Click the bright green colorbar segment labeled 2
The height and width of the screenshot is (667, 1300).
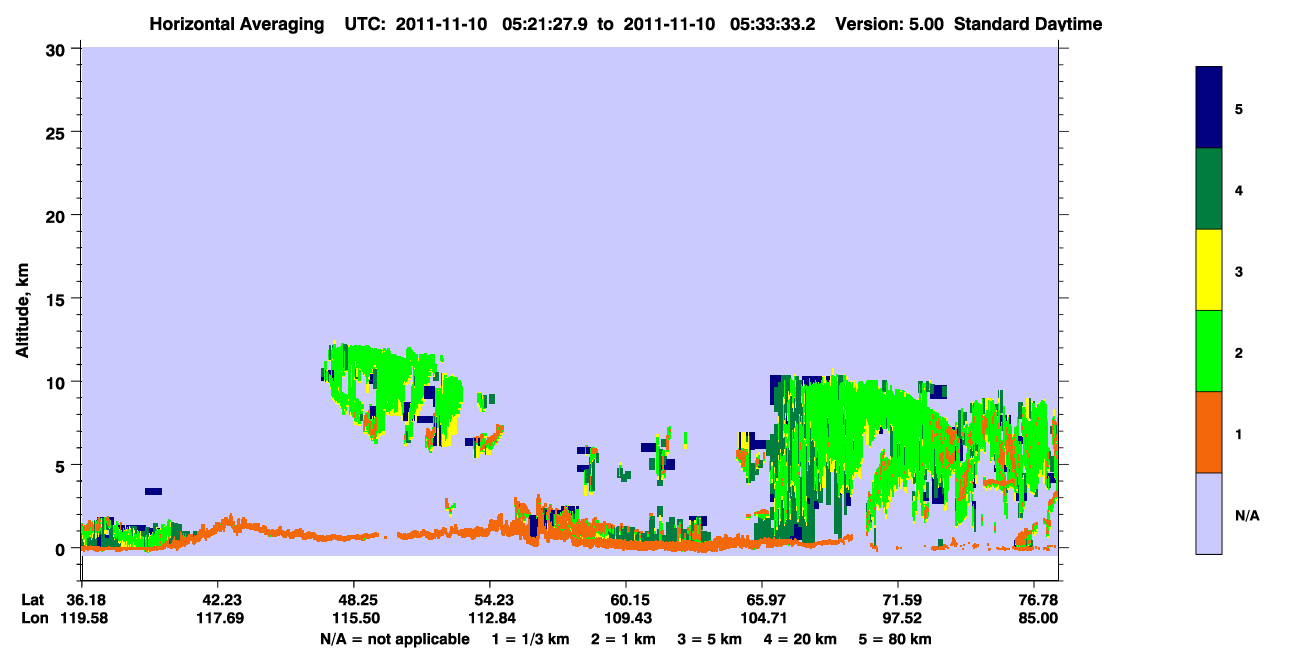click(x=1209, y=351)
